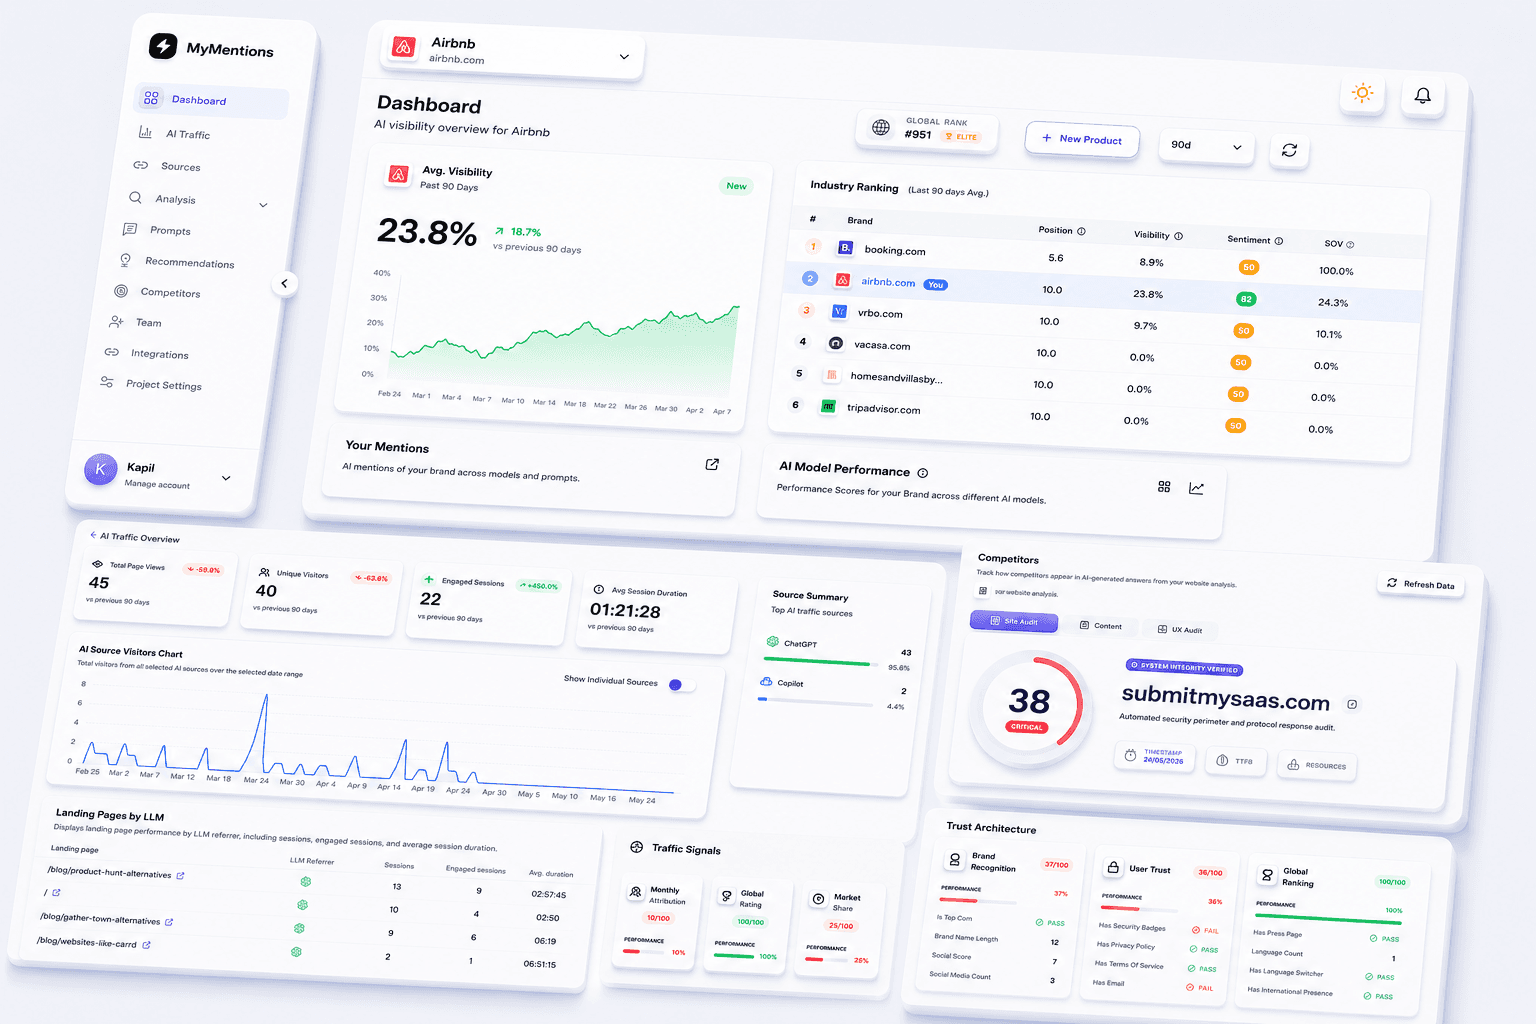
Task: Click the submitmysaas.com external link icon
Action: pos(1352,705)
